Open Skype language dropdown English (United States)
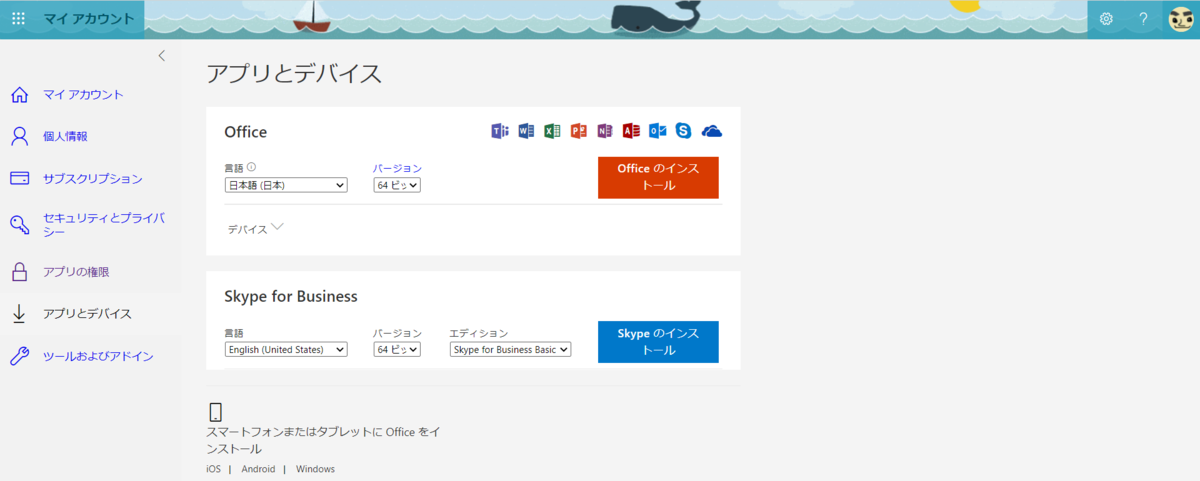1200x481 pixels. pos(286,350)
